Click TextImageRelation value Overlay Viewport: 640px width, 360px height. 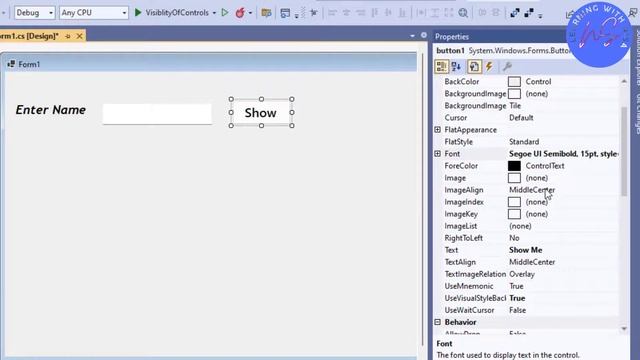(522, 274)
